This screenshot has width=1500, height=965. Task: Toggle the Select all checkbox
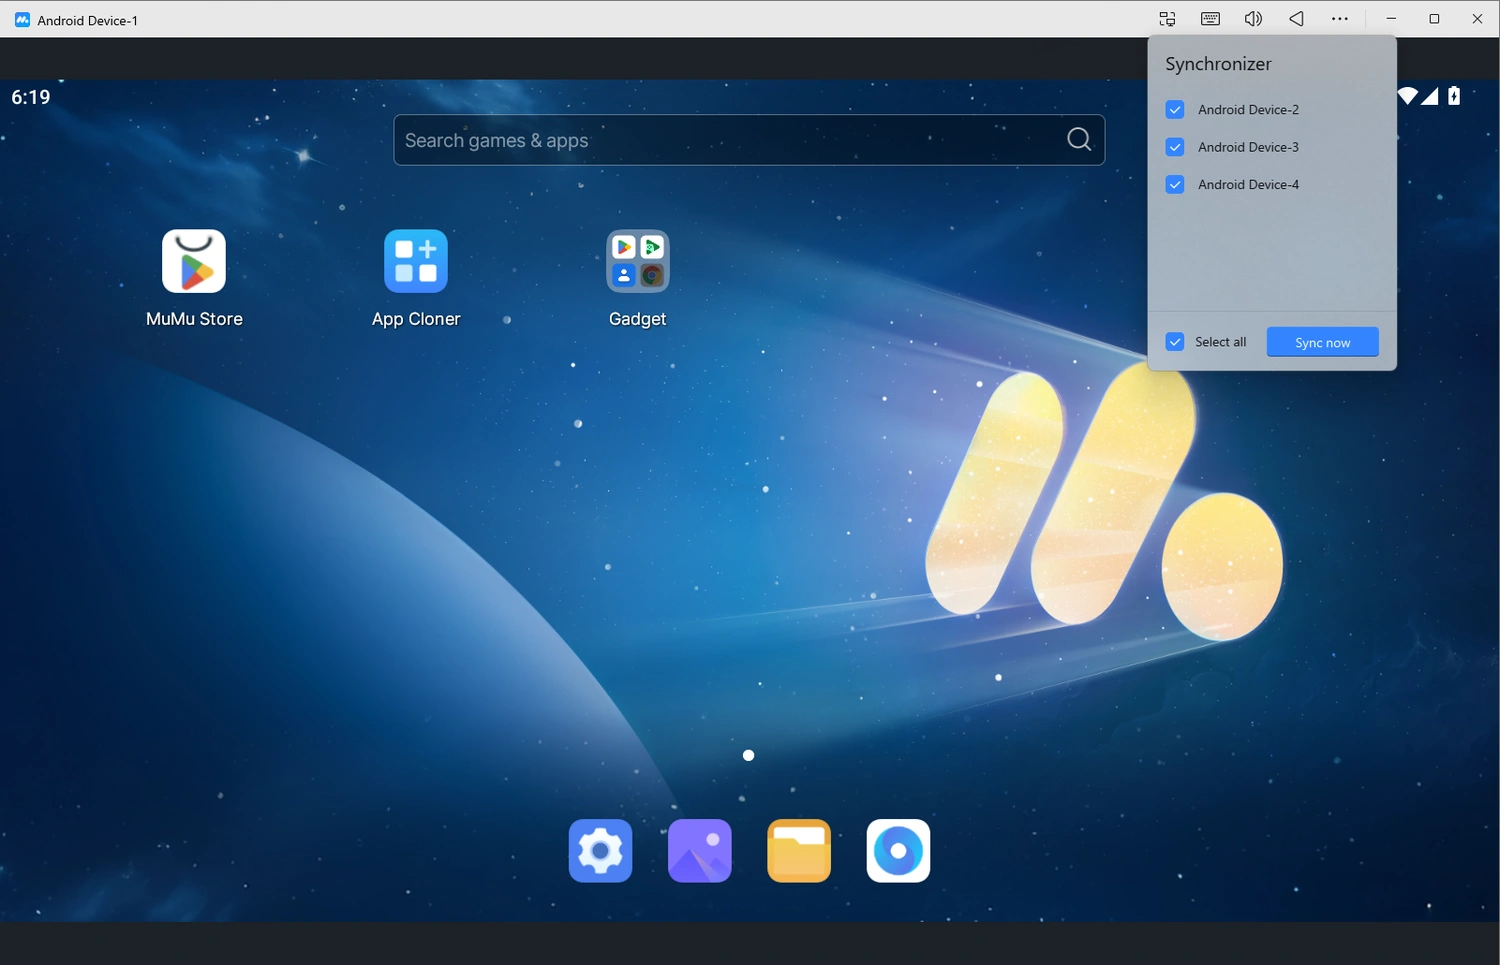point(1174,341)
